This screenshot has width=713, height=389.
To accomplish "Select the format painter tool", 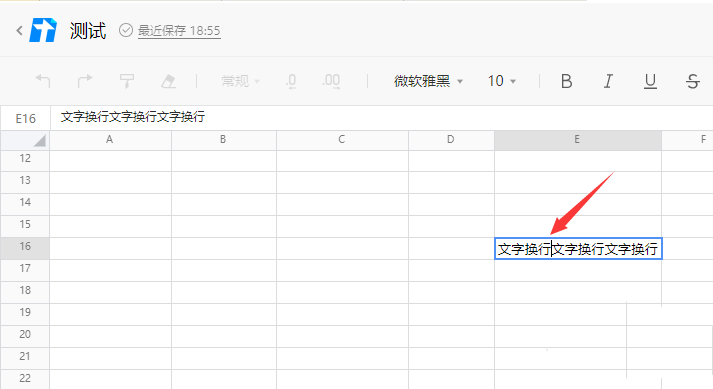I will [x=127, y=81].
